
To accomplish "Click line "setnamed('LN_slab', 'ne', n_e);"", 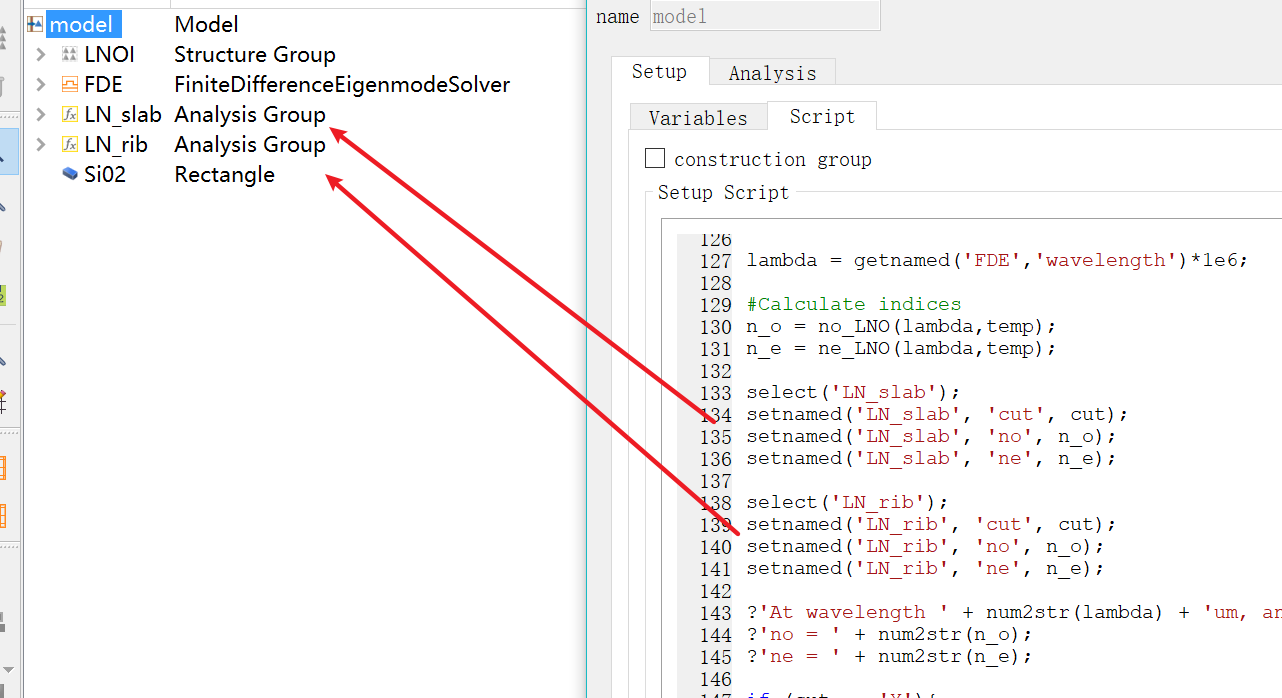I will pos(931,458).
